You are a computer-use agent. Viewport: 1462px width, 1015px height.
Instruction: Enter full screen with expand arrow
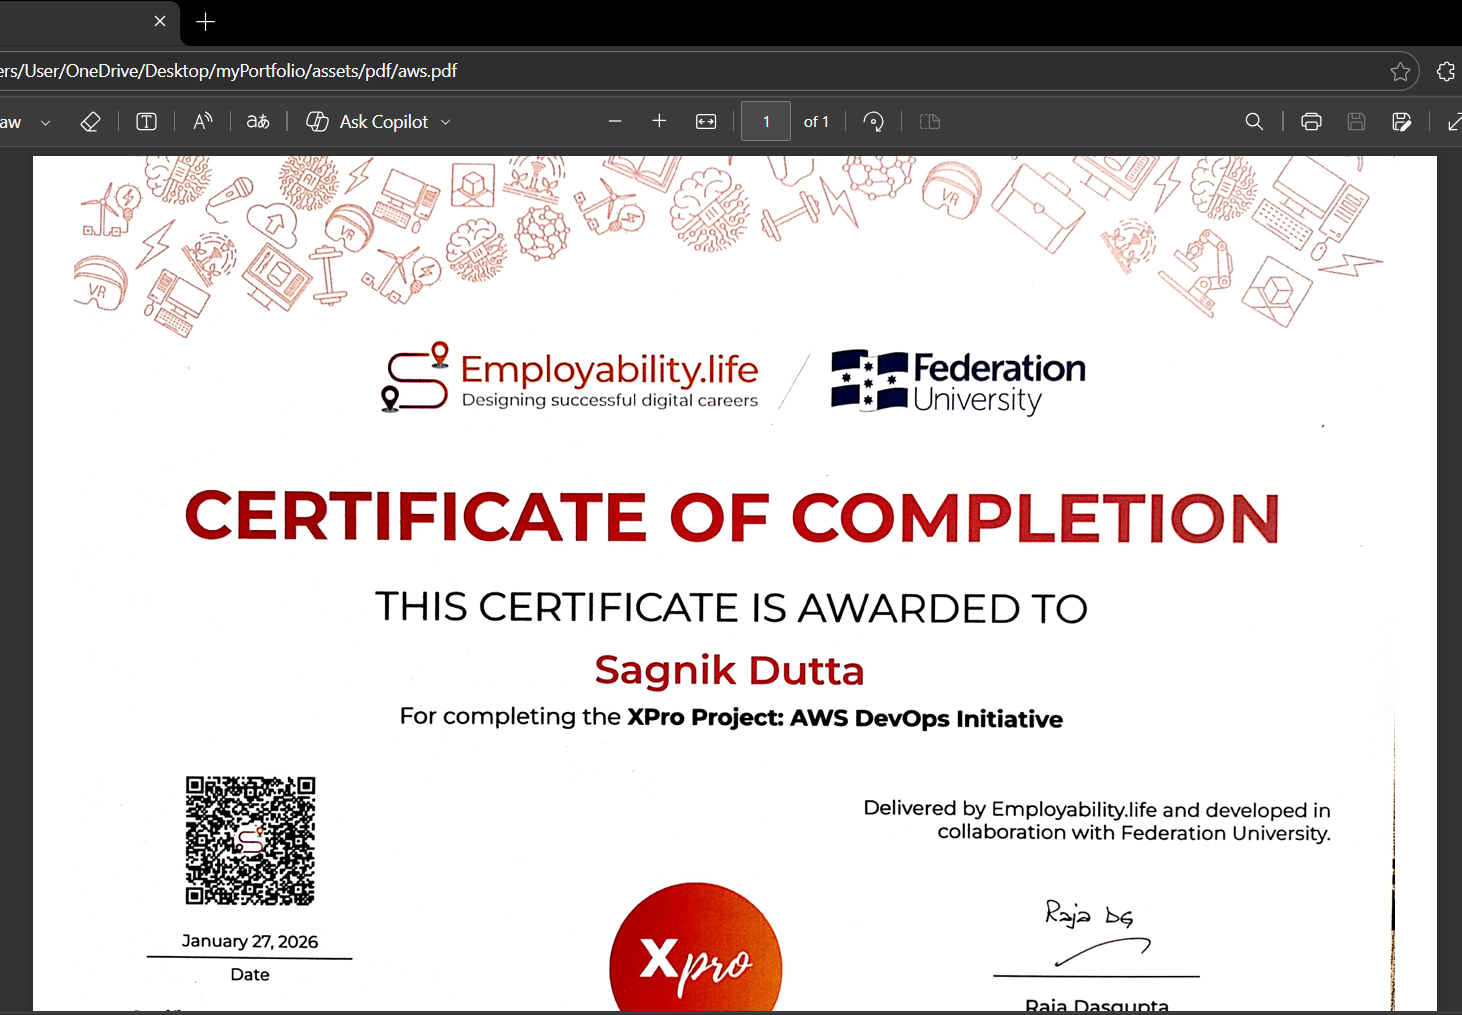1454,122
